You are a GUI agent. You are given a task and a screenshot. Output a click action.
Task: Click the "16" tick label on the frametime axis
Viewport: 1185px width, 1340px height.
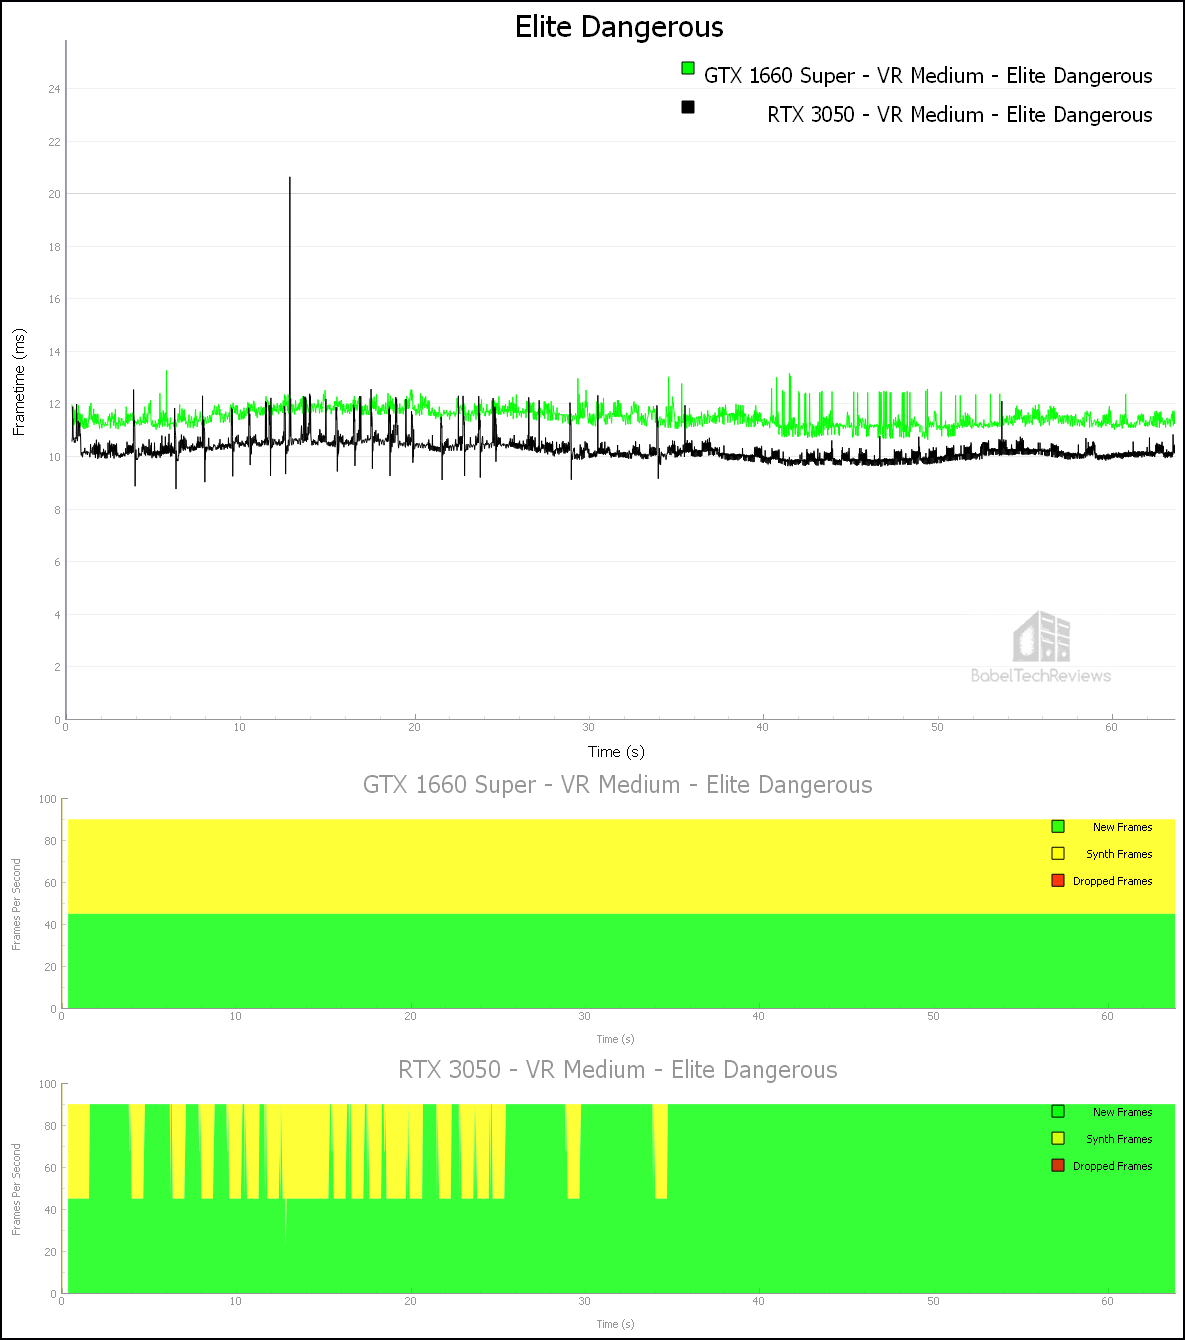54,299
